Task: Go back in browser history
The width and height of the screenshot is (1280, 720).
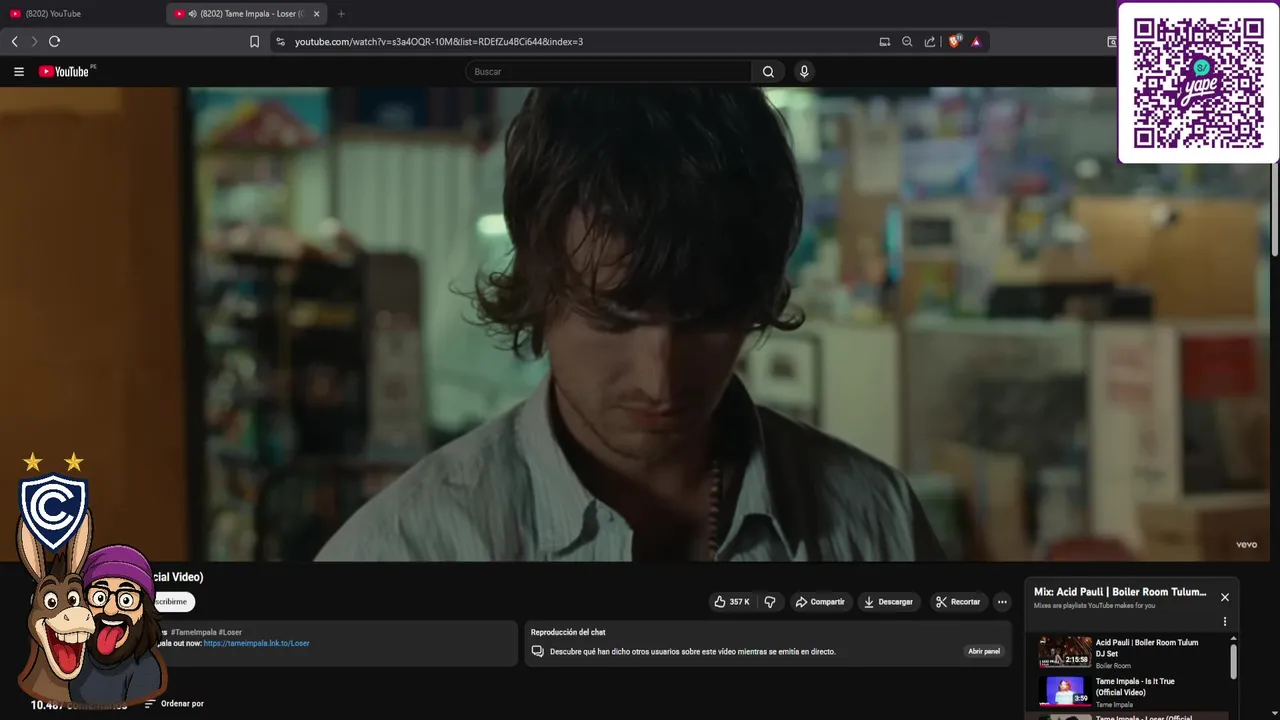Action: 14,42
